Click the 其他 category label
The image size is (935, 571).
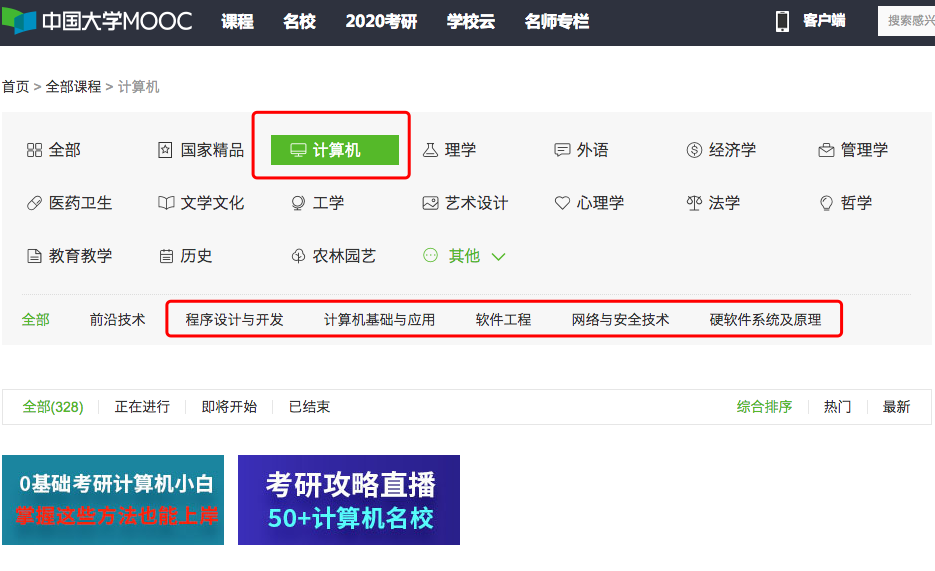click(x=464, y=256)
